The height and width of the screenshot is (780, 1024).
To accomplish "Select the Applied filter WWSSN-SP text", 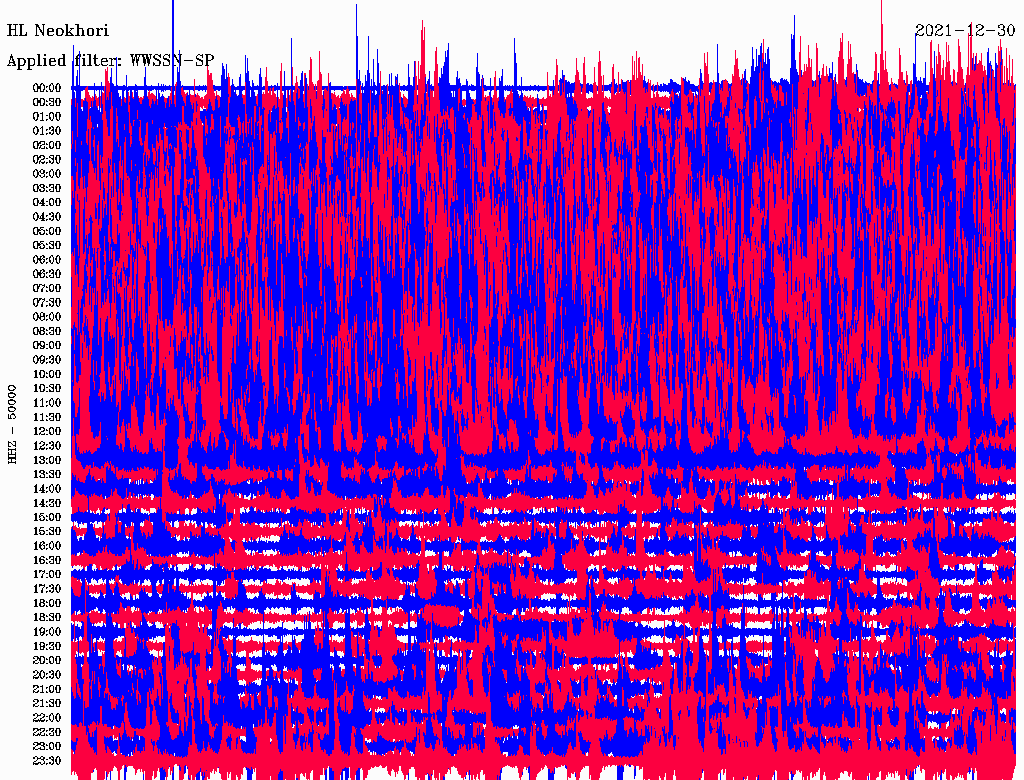I will (x=110, y=60).
